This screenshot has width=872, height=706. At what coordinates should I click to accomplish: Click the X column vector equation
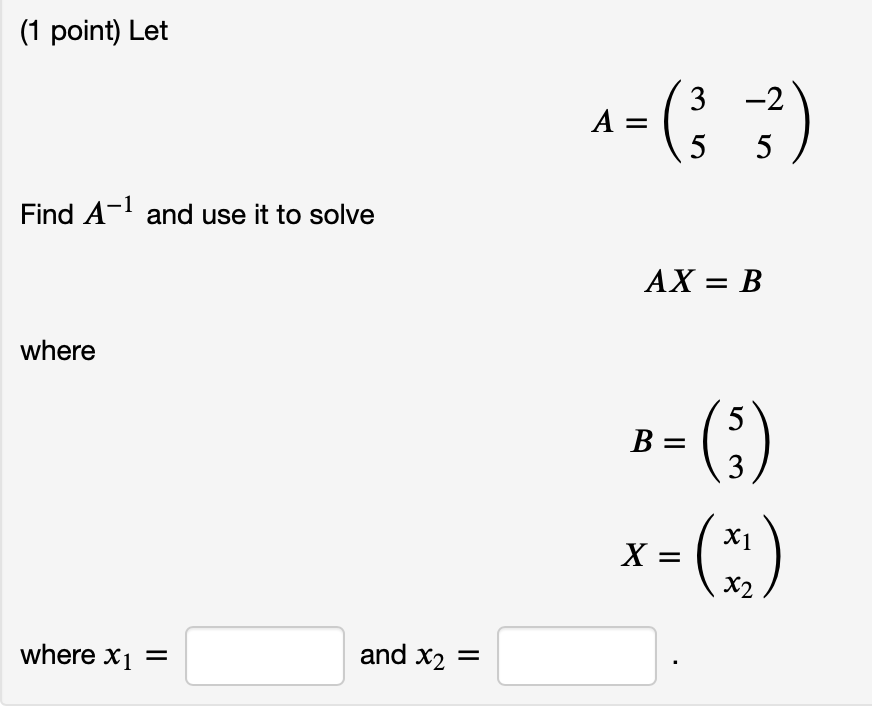click(700, 557)
